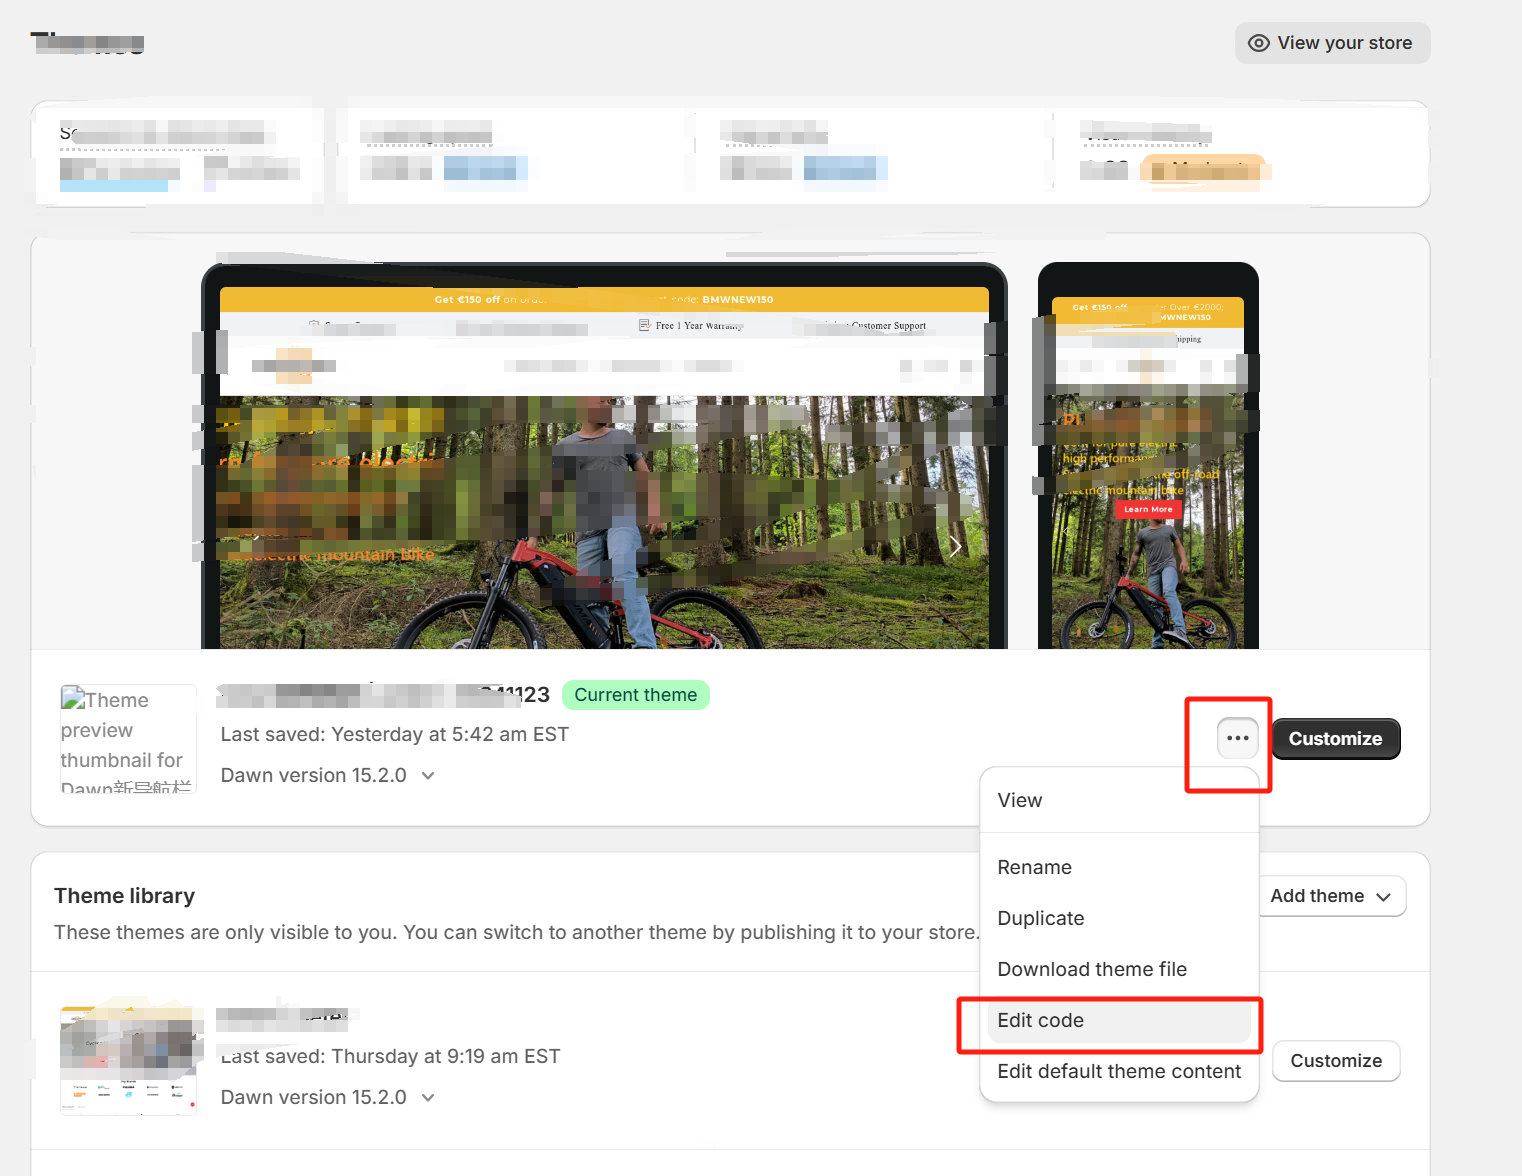Choose Edit default theme content option
Image resolution: width=1522 pixels, height=1176 pixels.
(1119, 1071)
